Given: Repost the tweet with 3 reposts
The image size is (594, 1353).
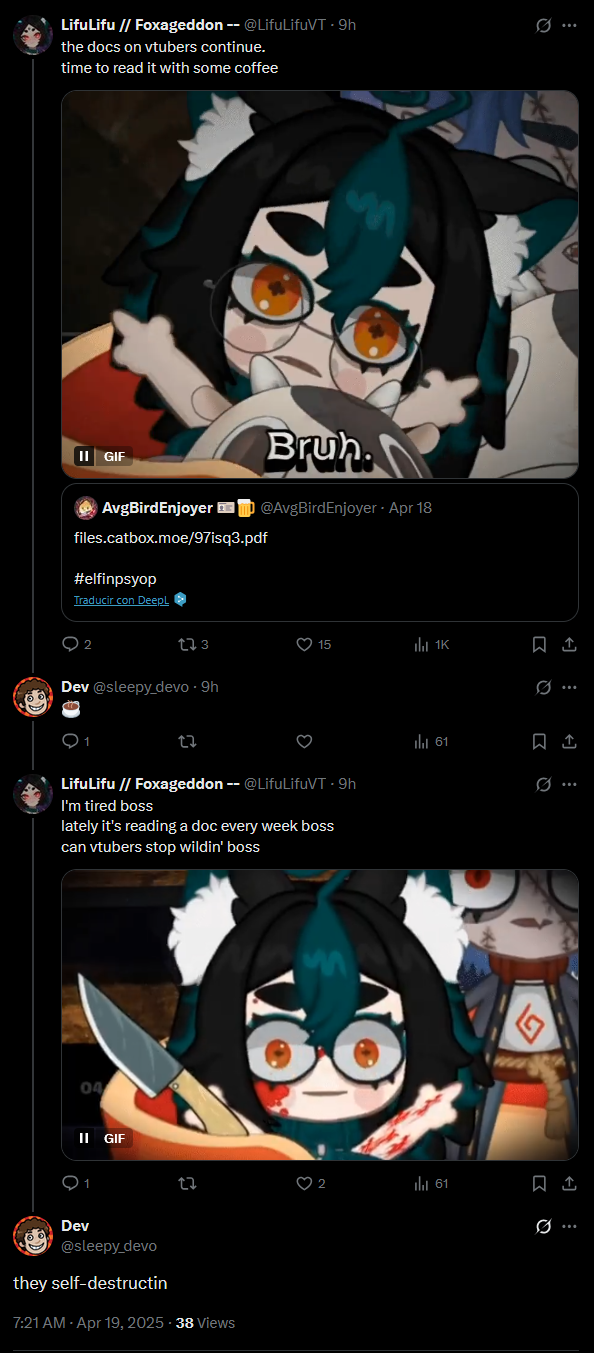Looking at the screenshot, I should click(x=192, y=644).
